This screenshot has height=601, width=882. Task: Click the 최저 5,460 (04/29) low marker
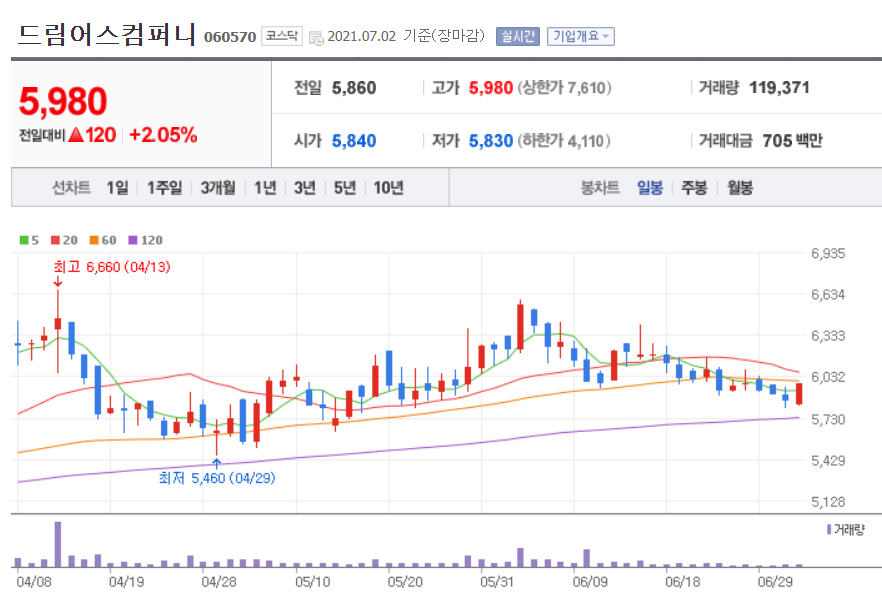[217, 478]
